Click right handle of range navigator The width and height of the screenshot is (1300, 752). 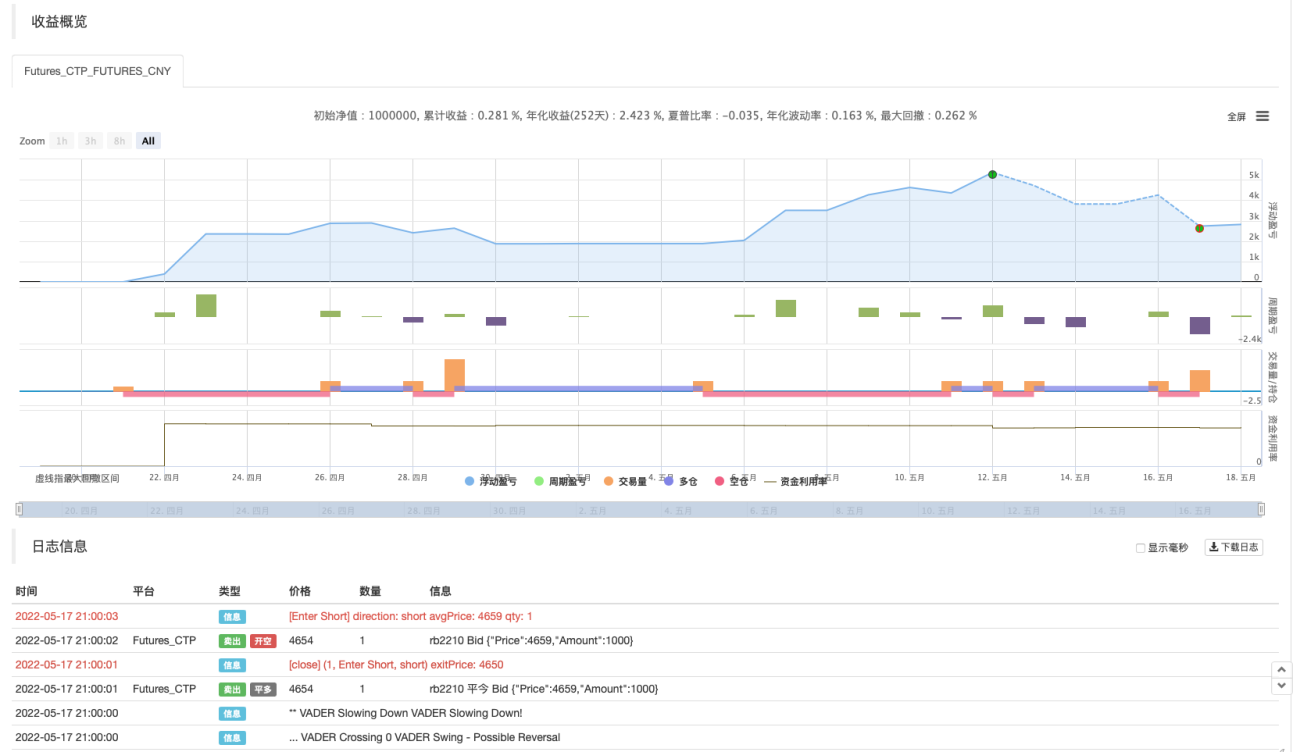[x=1261, y=509]
